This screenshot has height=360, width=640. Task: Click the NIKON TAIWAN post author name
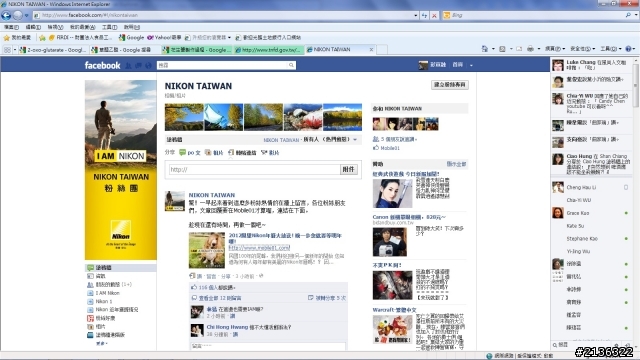tap(211, 195)
